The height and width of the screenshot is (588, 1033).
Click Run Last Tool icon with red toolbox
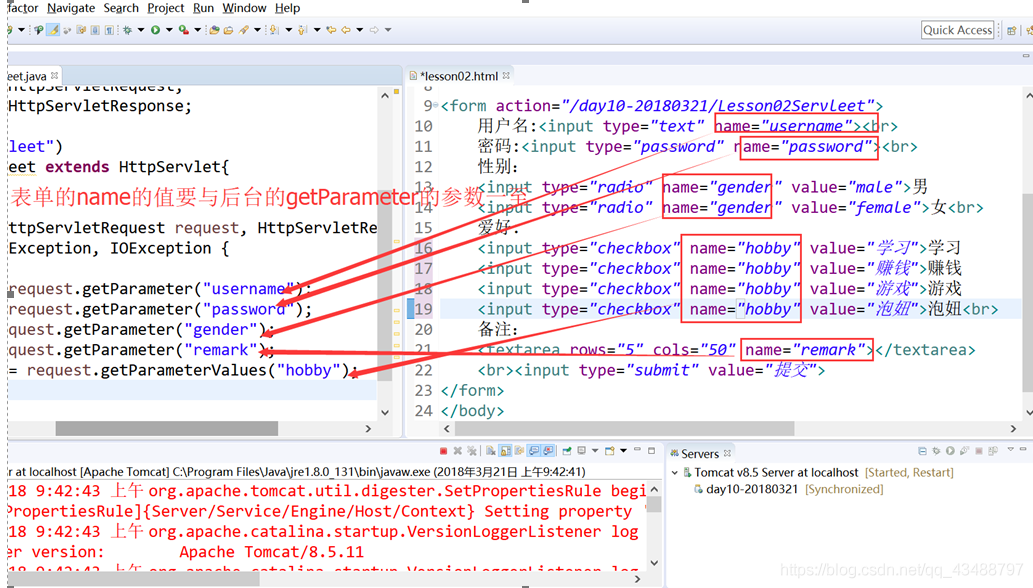pyautogui.click(x=184, y=30)
